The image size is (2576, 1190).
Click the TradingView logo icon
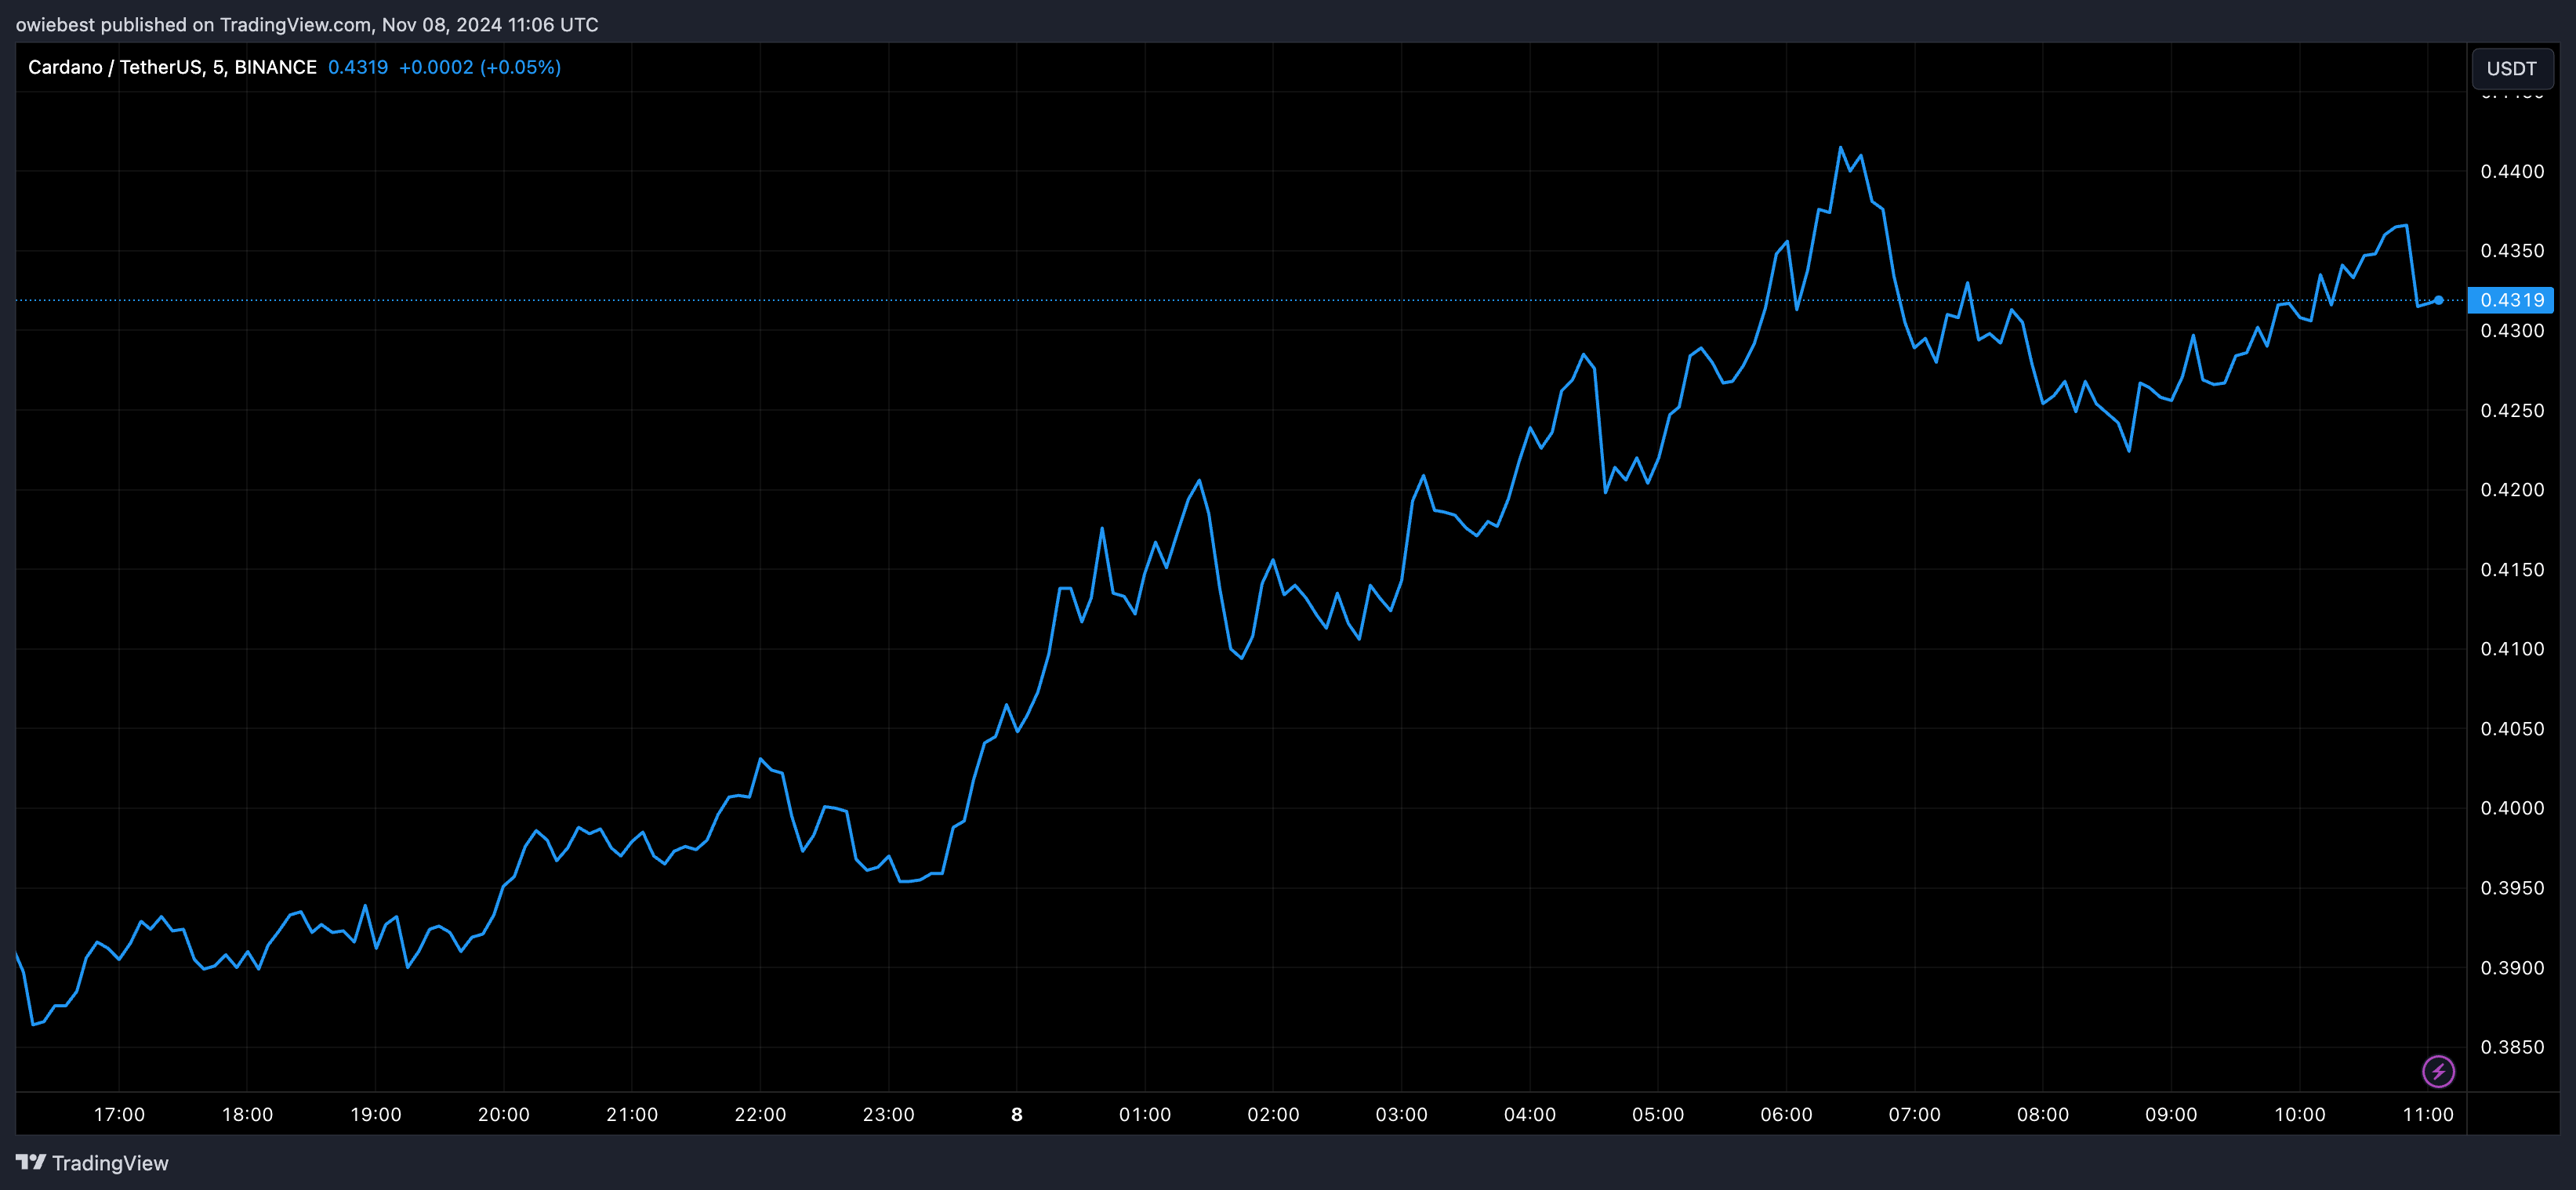click(31, 1162)
